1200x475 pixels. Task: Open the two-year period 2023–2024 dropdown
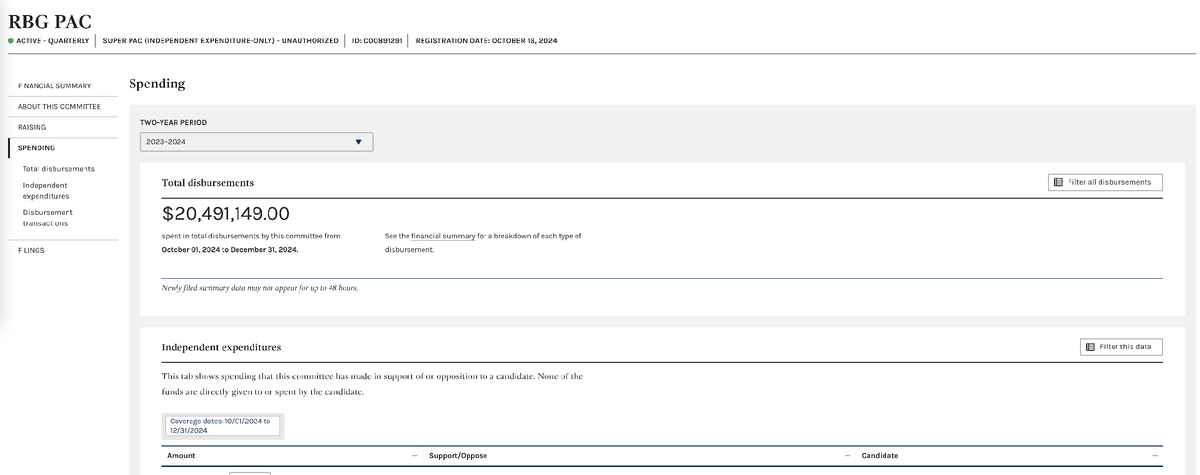[x=257, y=142]
